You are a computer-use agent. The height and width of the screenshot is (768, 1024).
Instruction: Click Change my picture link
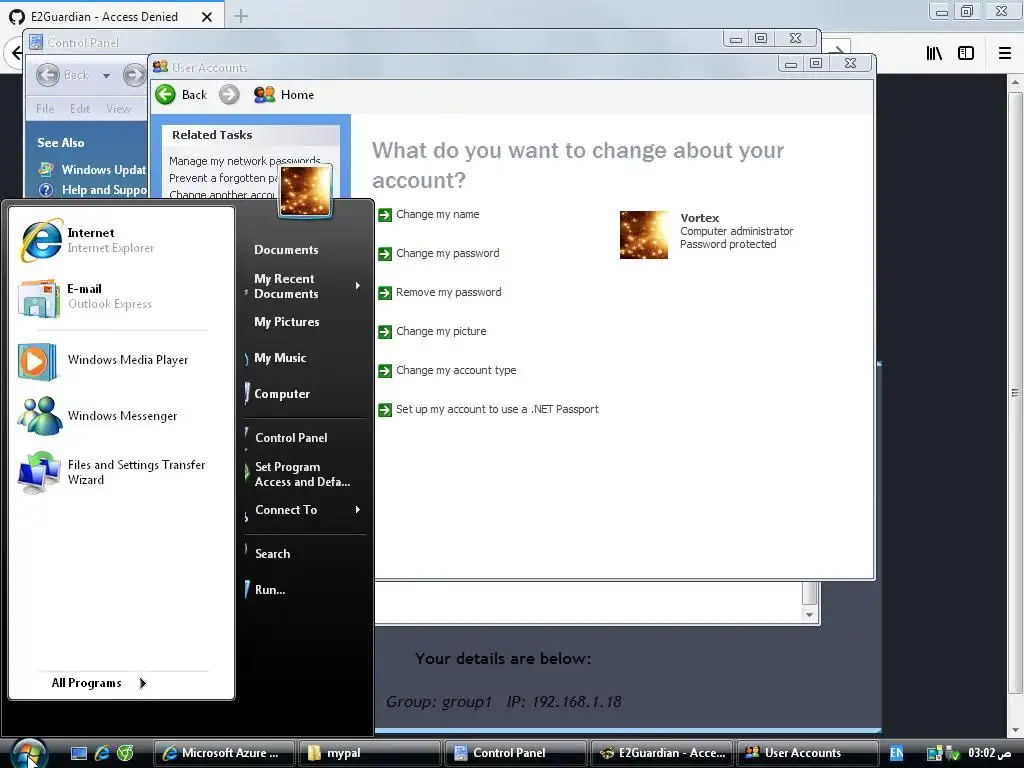pyautogui.click(x=441, y=332)
